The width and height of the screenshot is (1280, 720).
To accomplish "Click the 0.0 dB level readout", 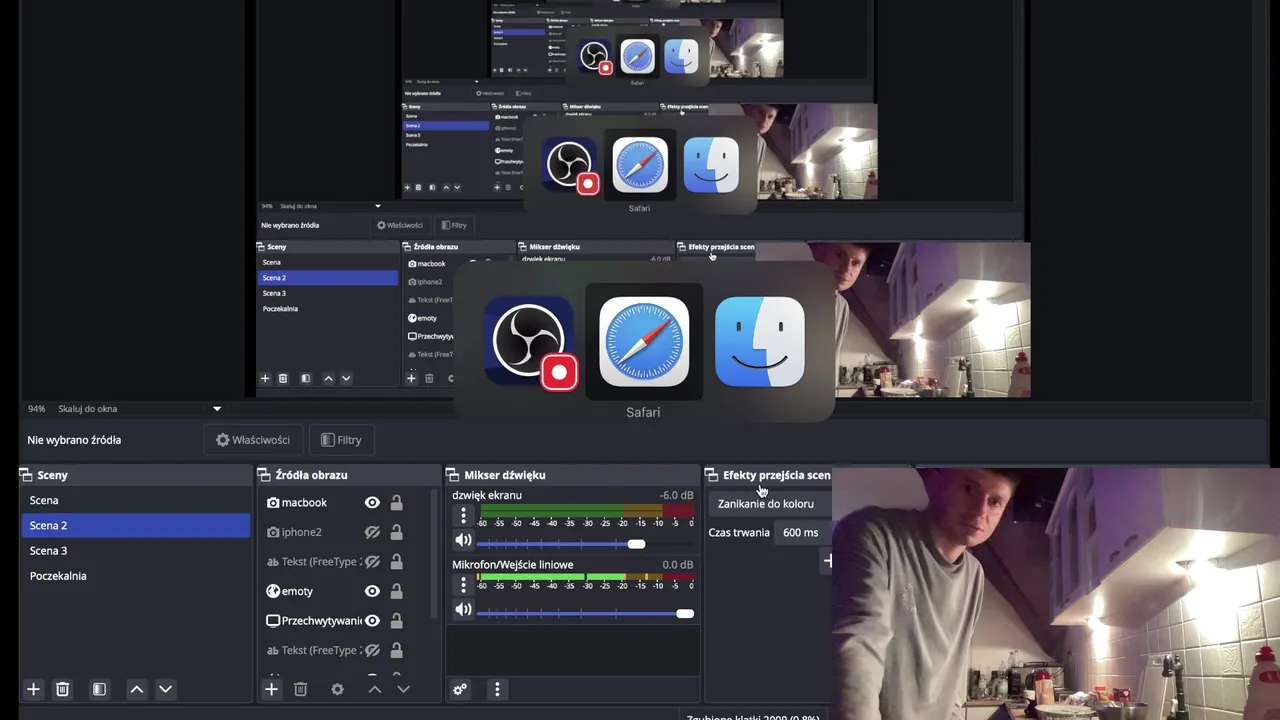I will (x=678, y=565).
